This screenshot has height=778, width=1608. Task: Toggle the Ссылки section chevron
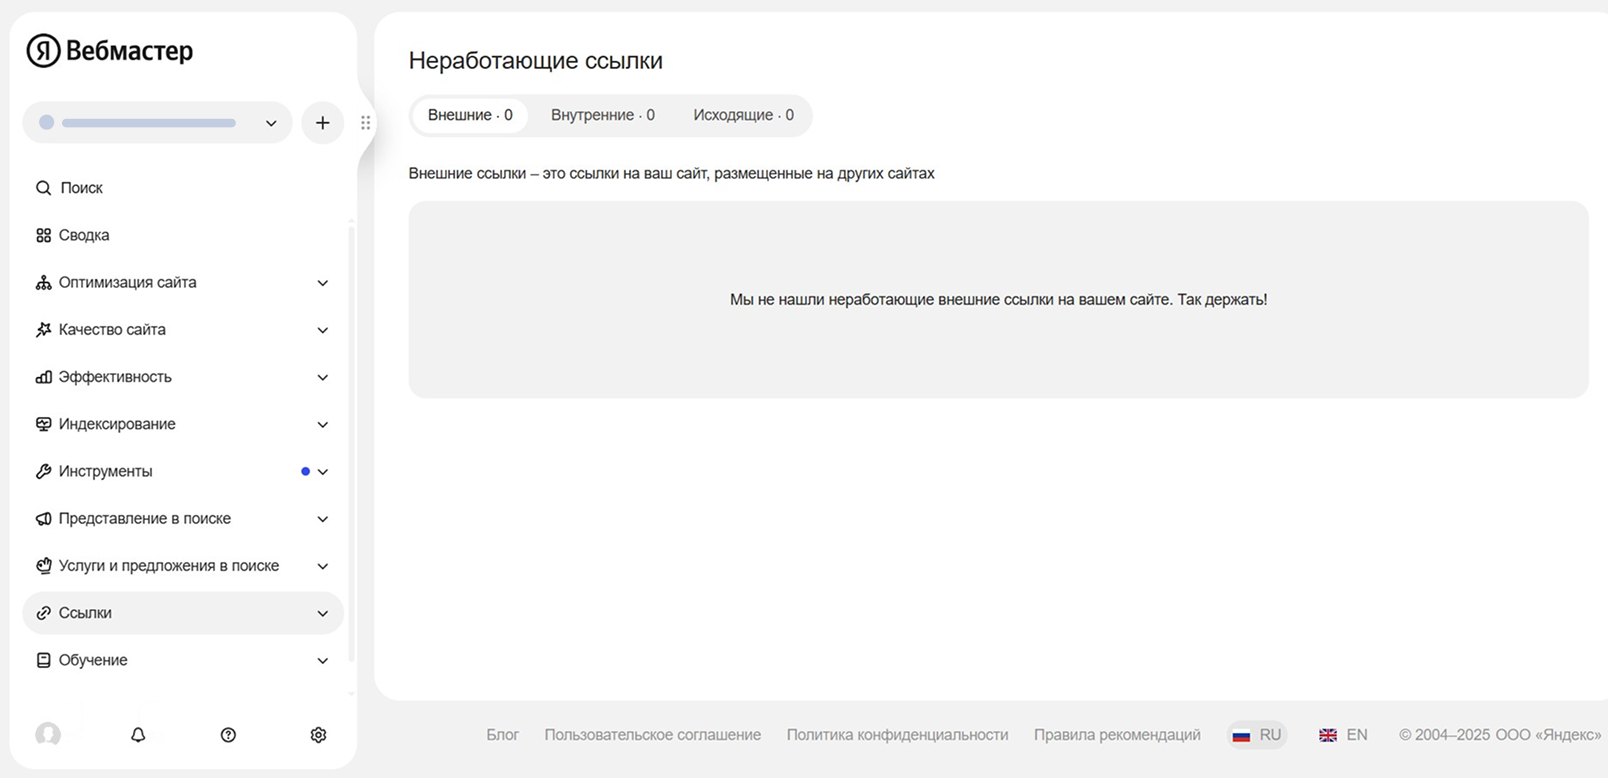pyautogui.click(x=323, y=613)
